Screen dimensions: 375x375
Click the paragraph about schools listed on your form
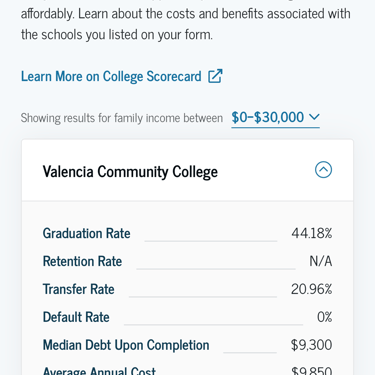(x=186, y=21)
